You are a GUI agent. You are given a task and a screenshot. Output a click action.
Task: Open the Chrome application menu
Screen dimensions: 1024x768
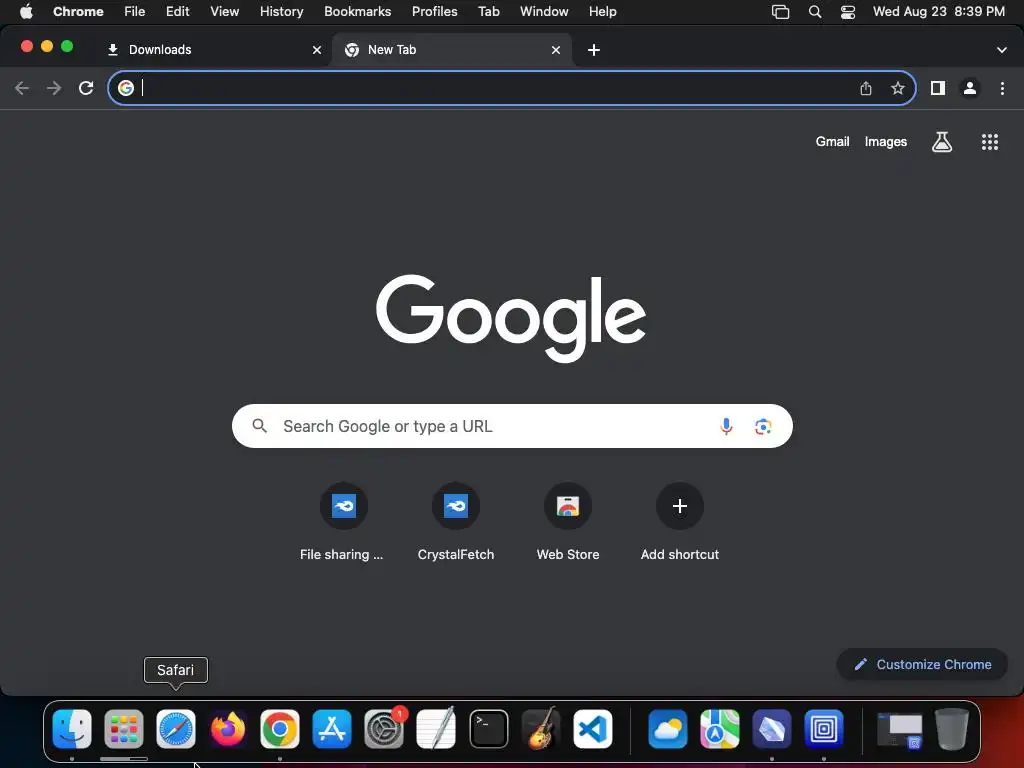[78, 11]
